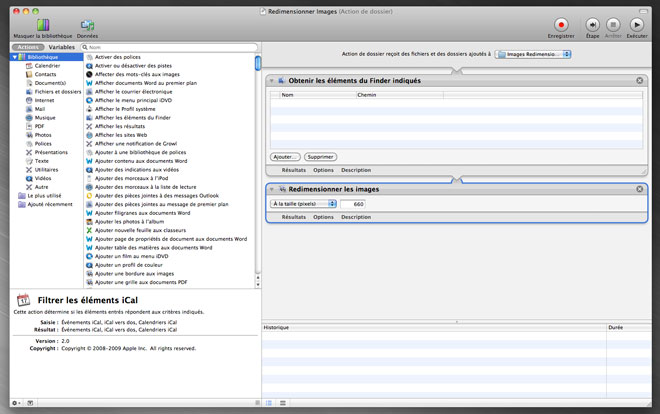Click the Ajouter... button
The image size is (660, 414).
pos(285,157)
